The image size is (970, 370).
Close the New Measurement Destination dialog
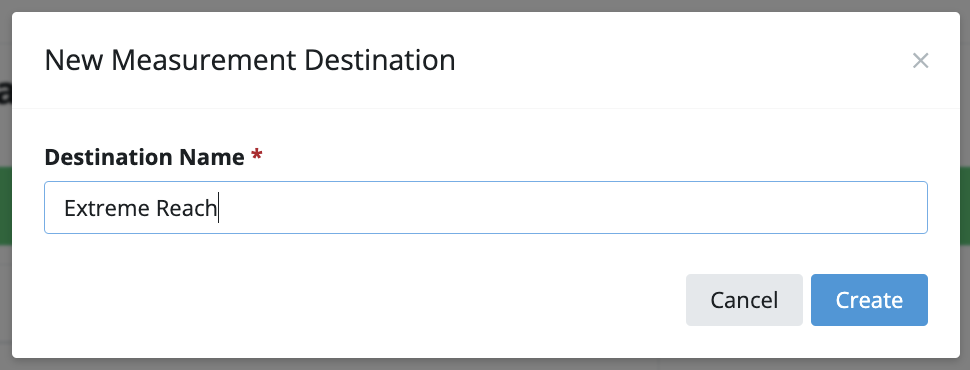click(920, 61)
